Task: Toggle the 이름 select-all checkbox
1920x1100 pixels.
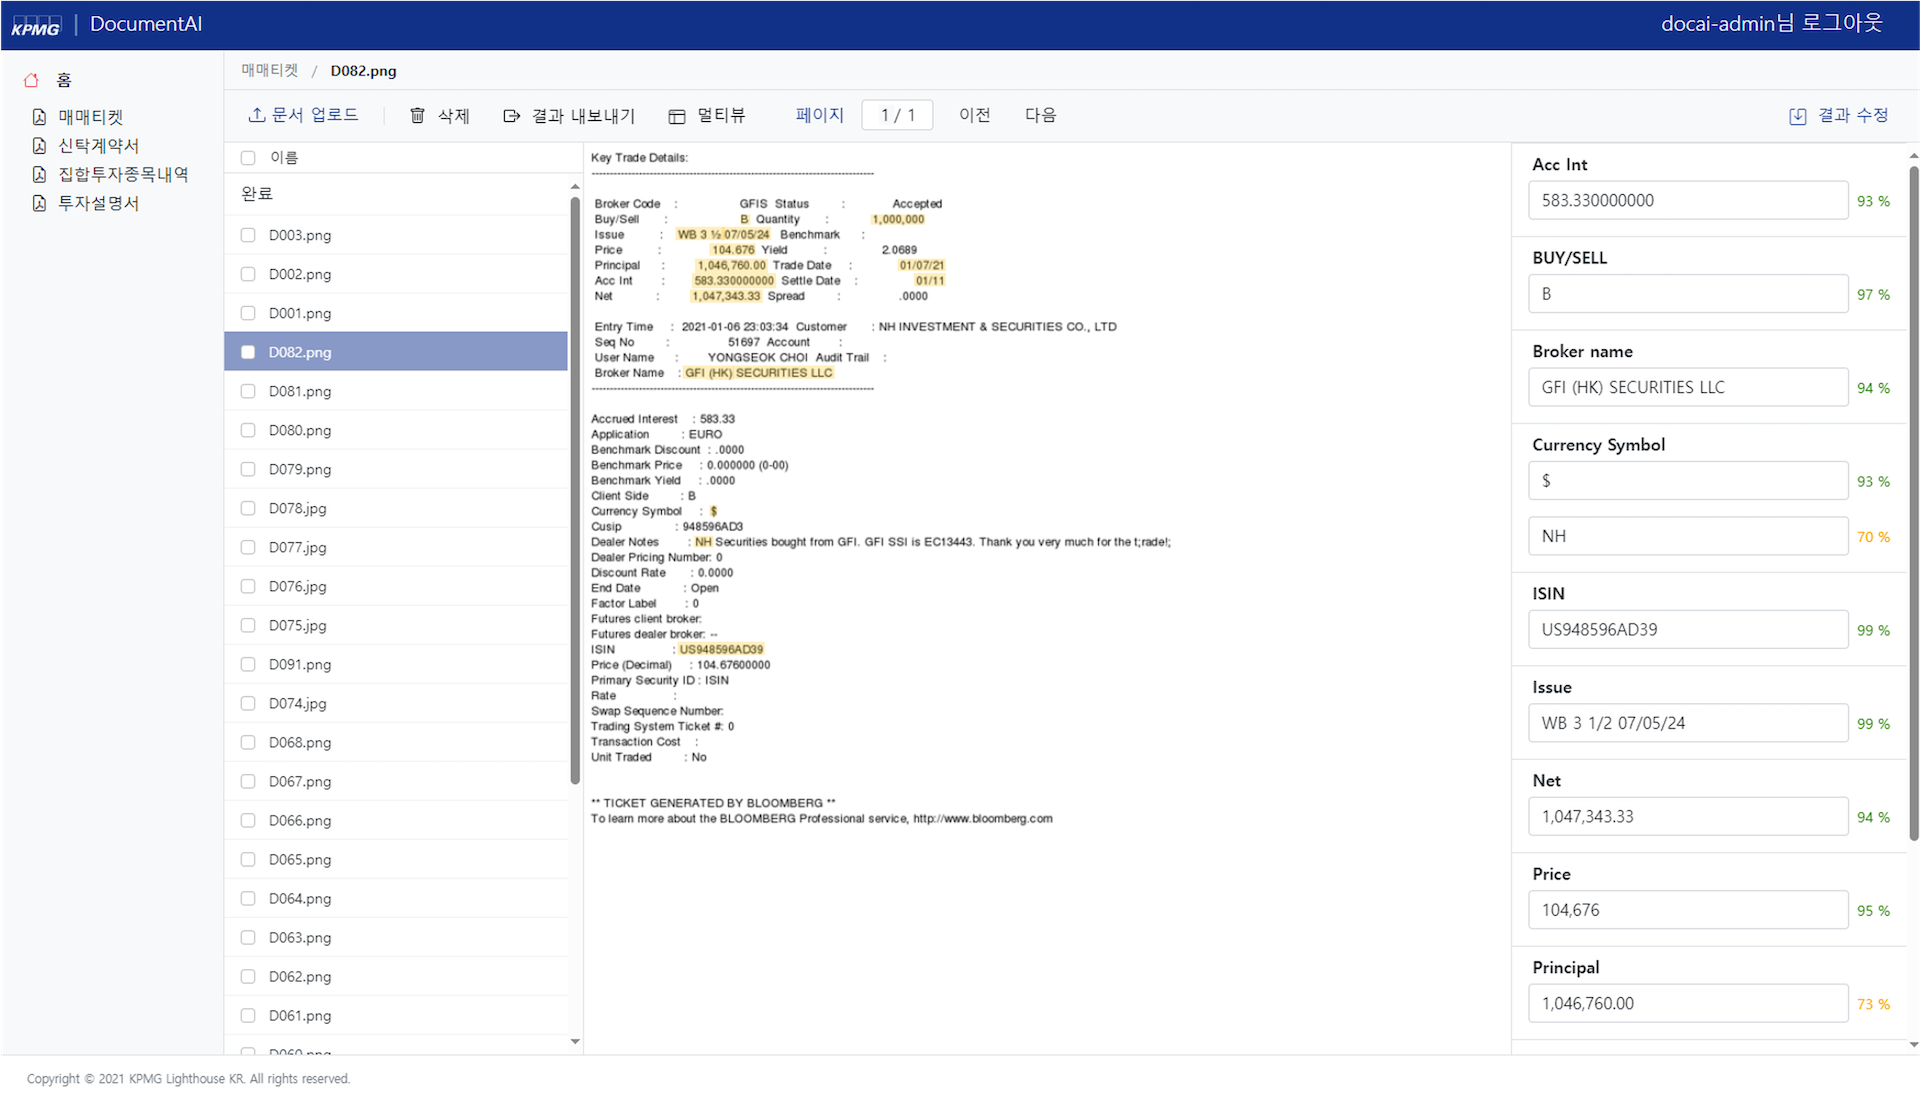Action: pos(248,158)
